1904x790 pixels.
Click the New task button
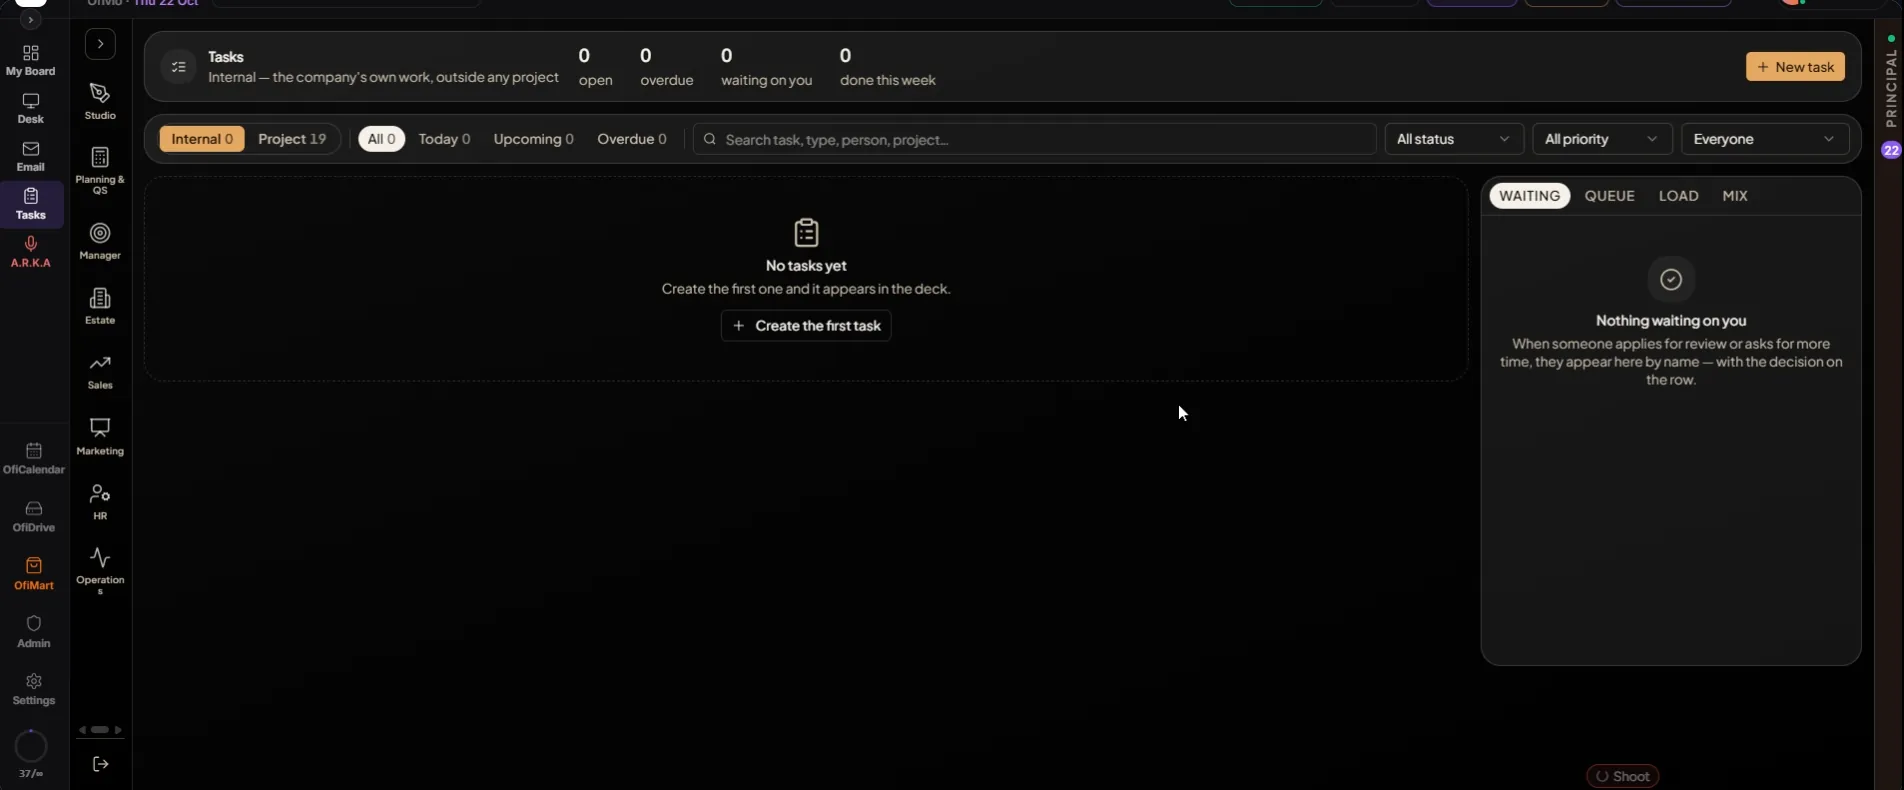(x=1795, y=67)
